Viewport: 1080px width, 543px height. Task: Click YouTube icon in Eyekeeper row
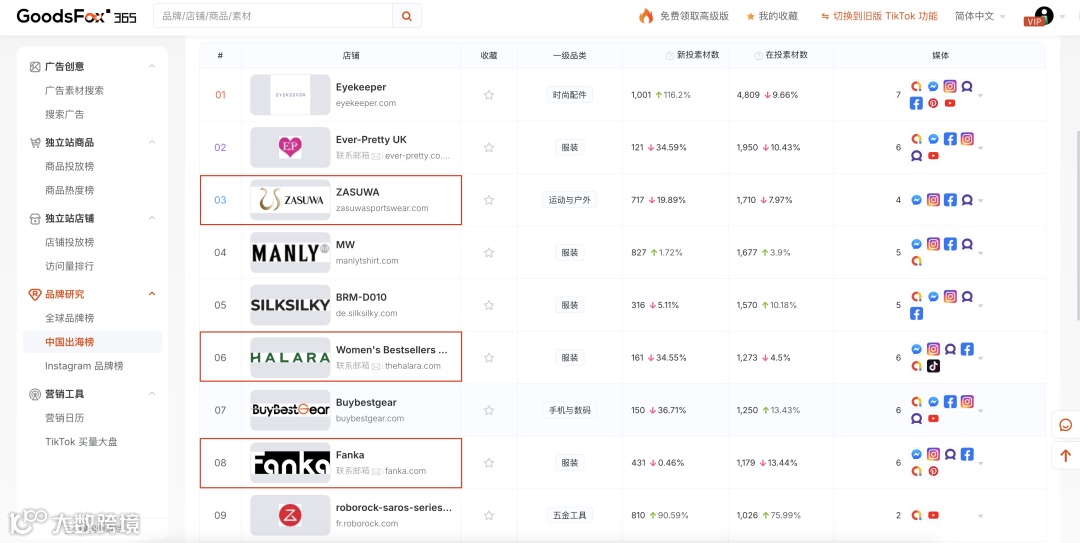[950, 103]
